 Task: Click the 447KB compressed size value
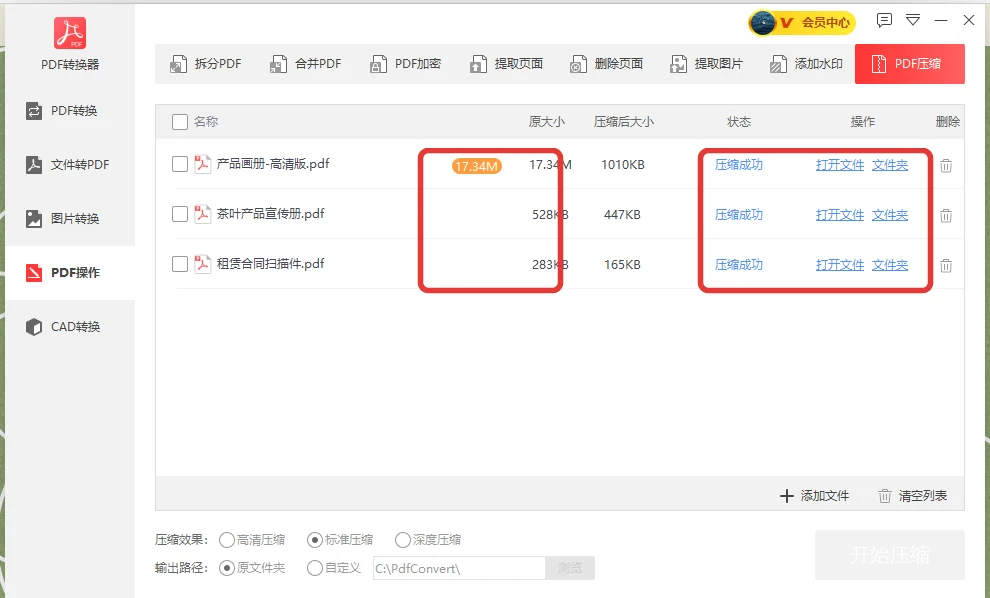coord(622,215)
